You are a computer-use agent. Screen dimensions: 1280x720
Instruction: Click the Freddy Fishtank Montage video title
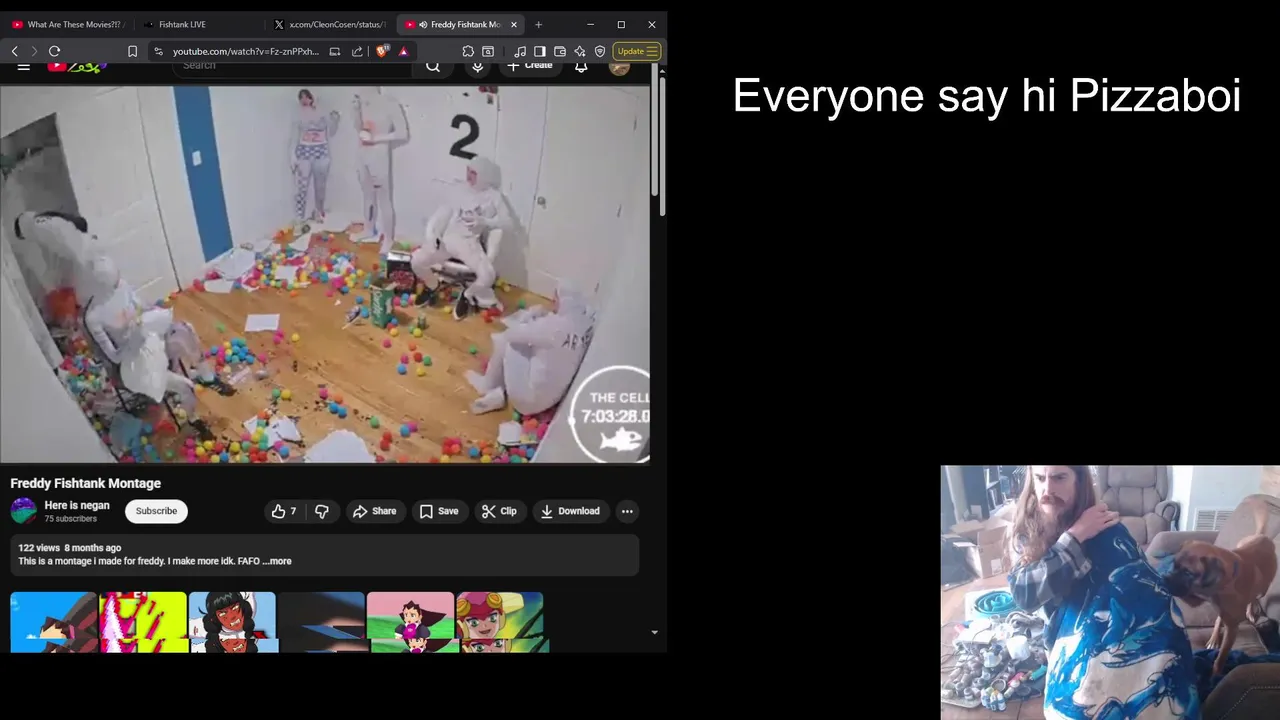point(85,483)
